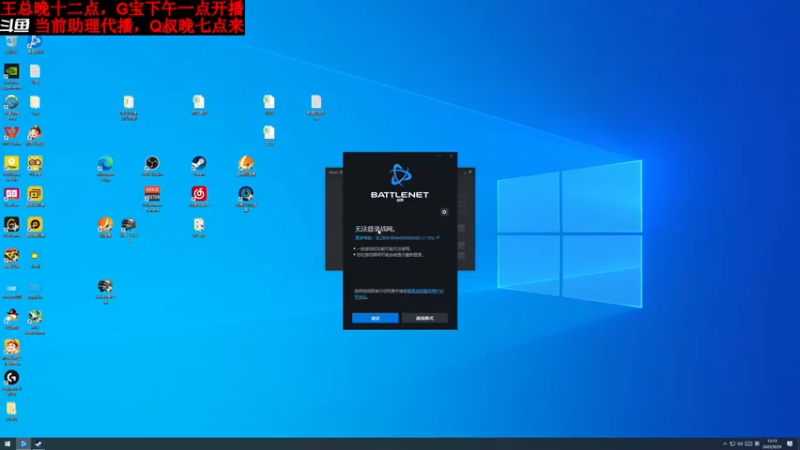Open the Recycle Bin desktop icon
800x450 pixels.
pyautogui.click(x=11, y=43)
